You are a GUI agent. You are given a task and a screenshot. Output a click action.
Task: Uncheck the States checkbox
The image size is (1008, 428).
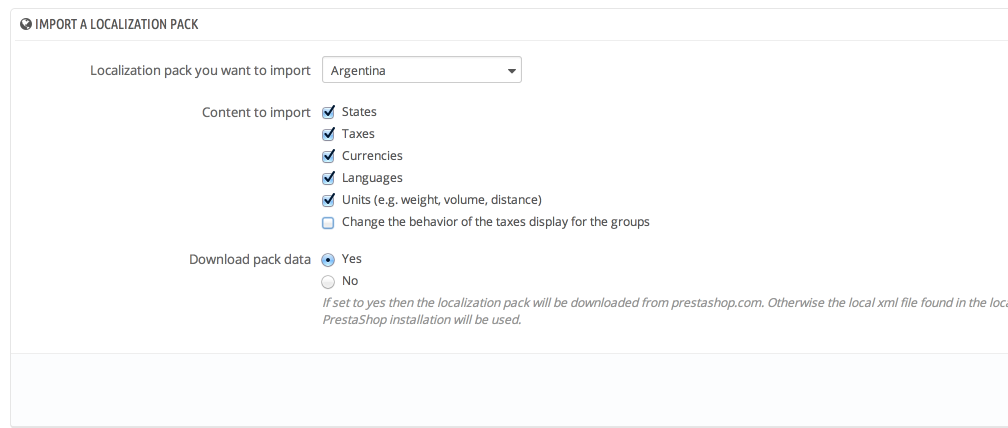pos(328,112)
